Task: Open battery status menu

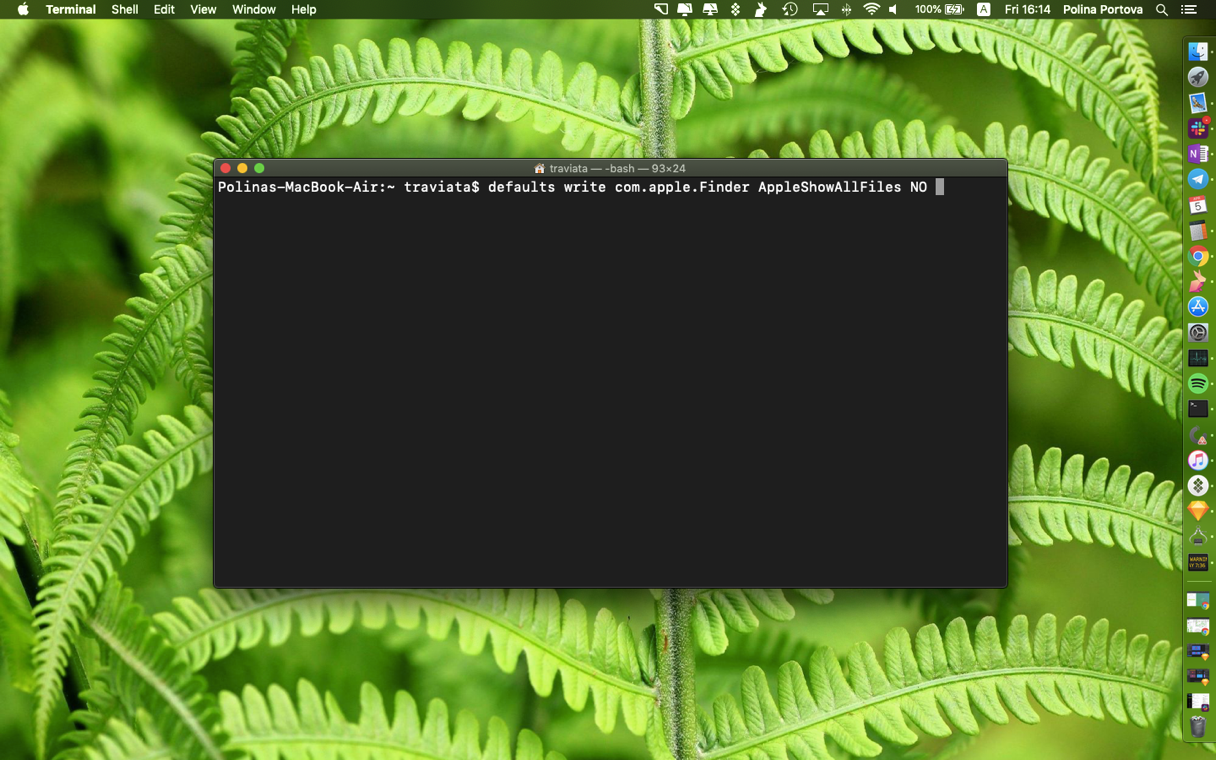Action: 939,10
